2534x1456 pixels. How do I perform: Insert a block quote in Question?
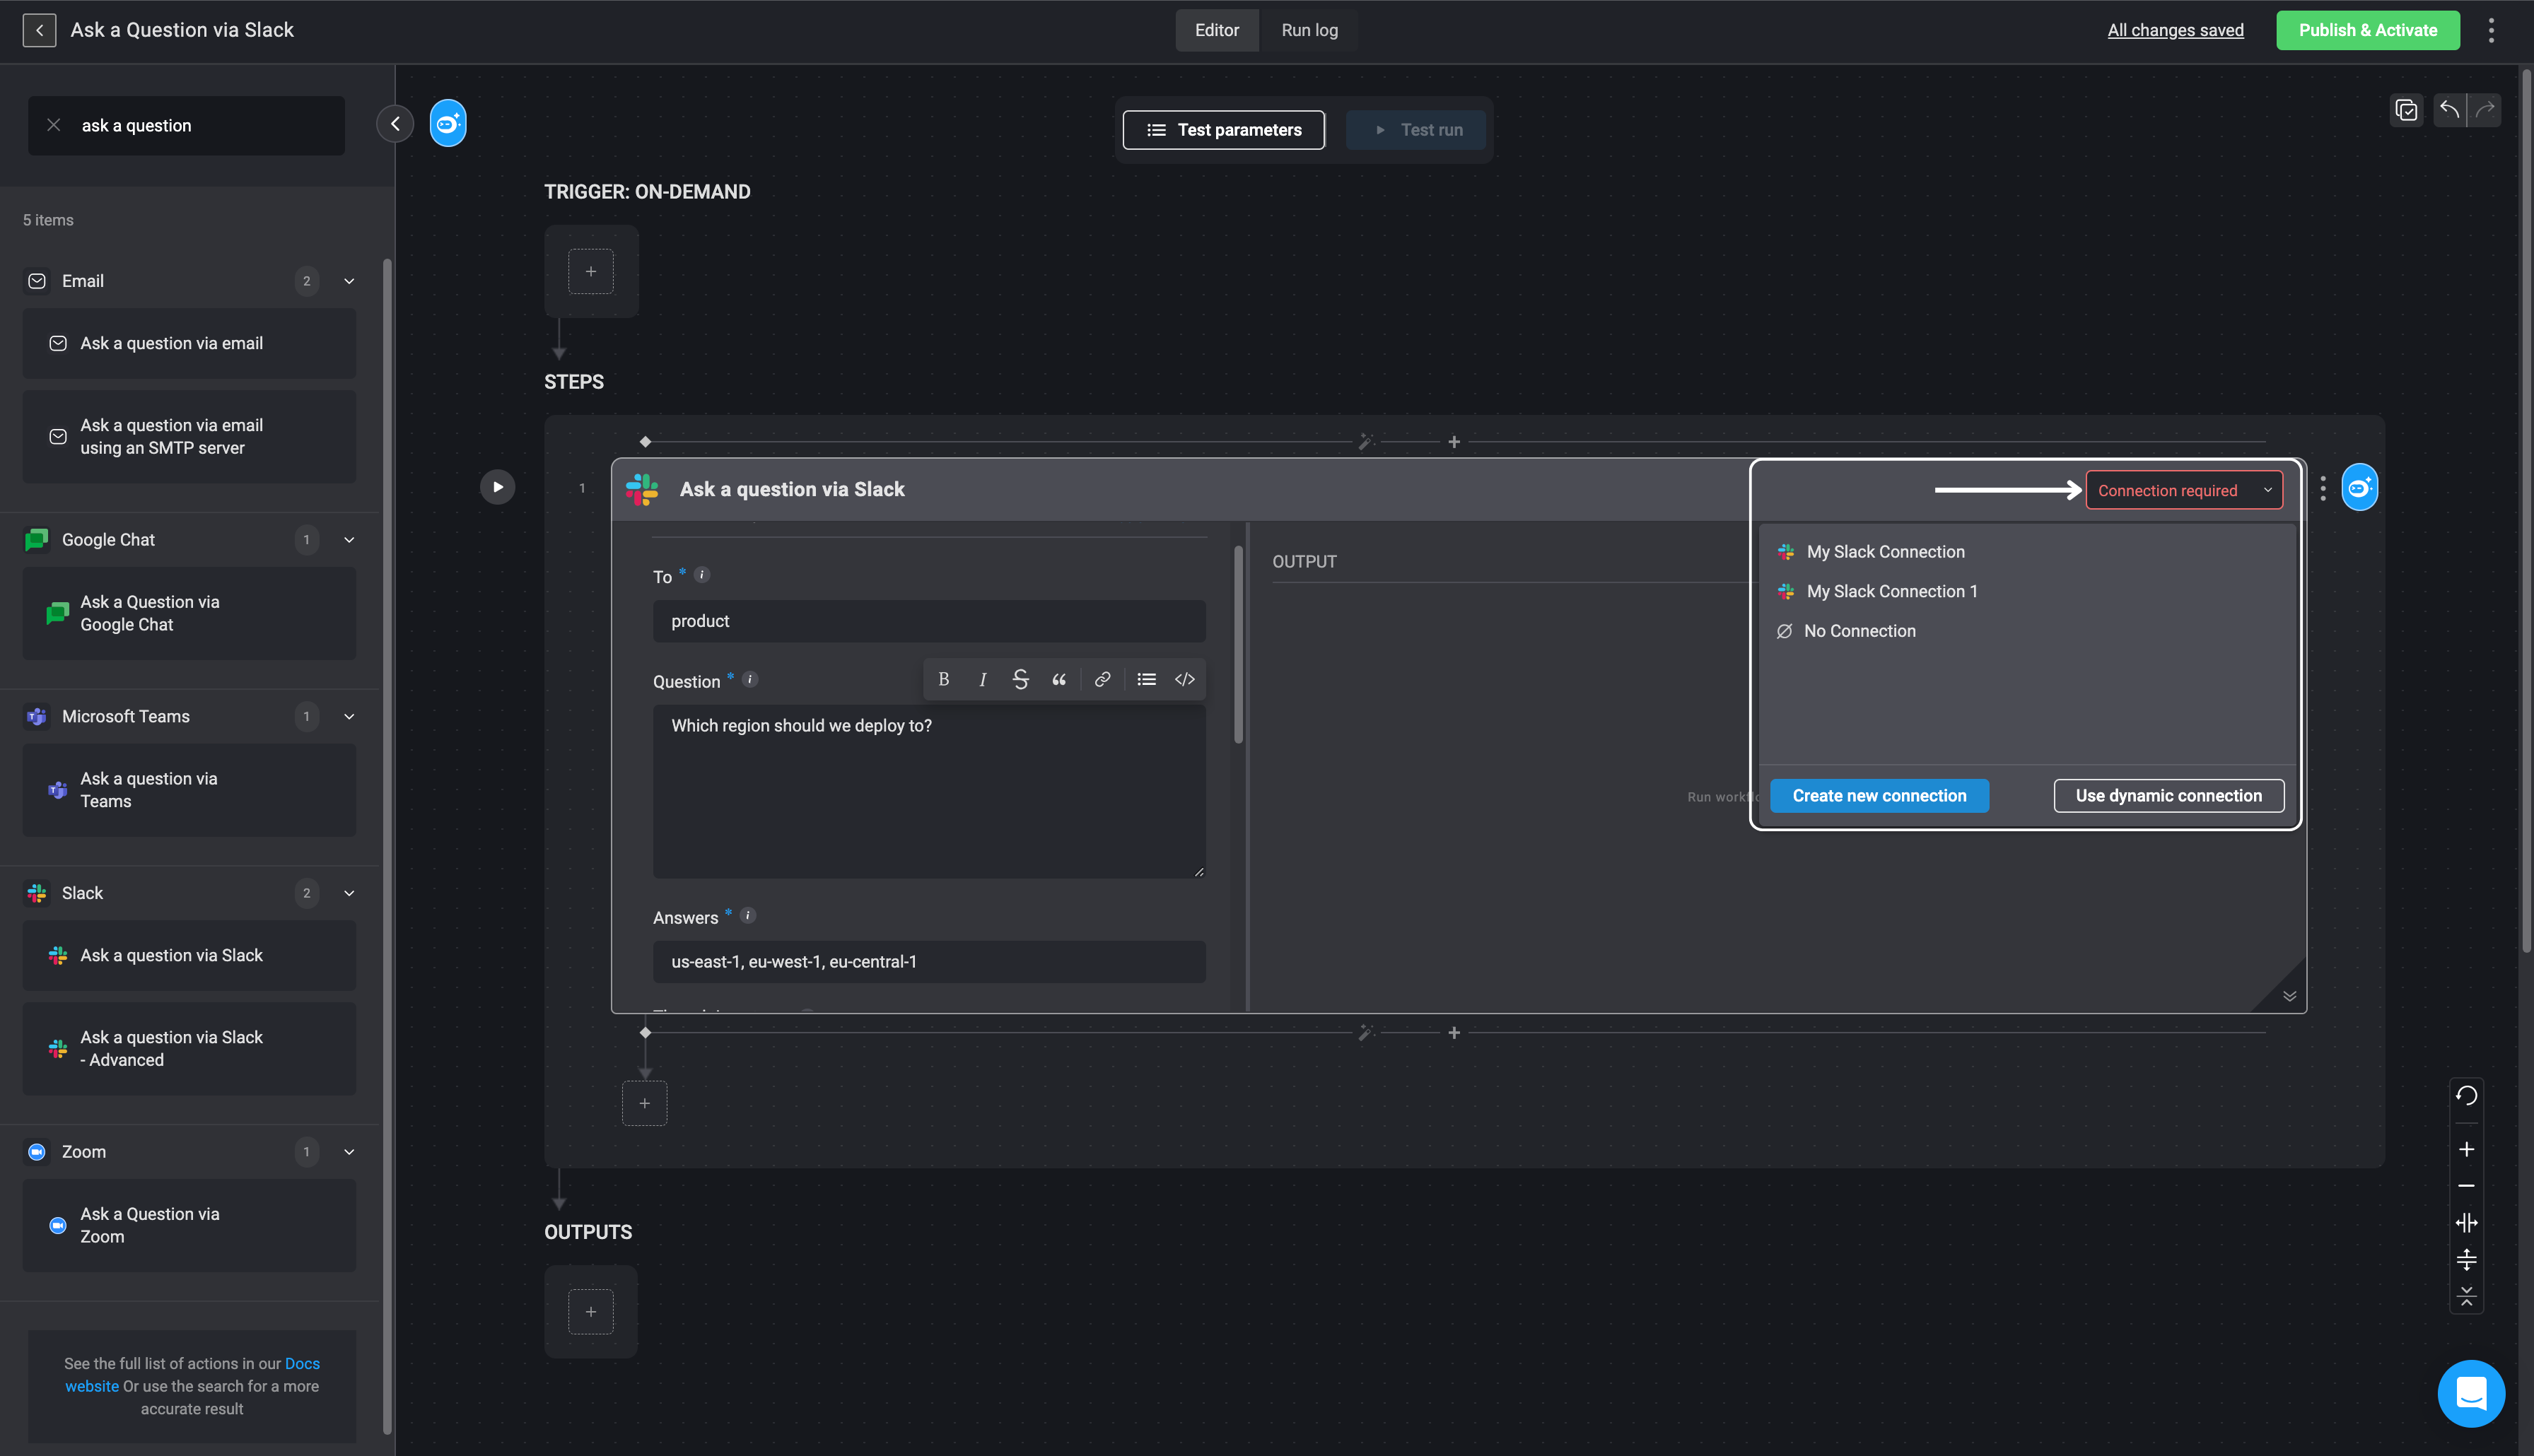(1059, 679)
